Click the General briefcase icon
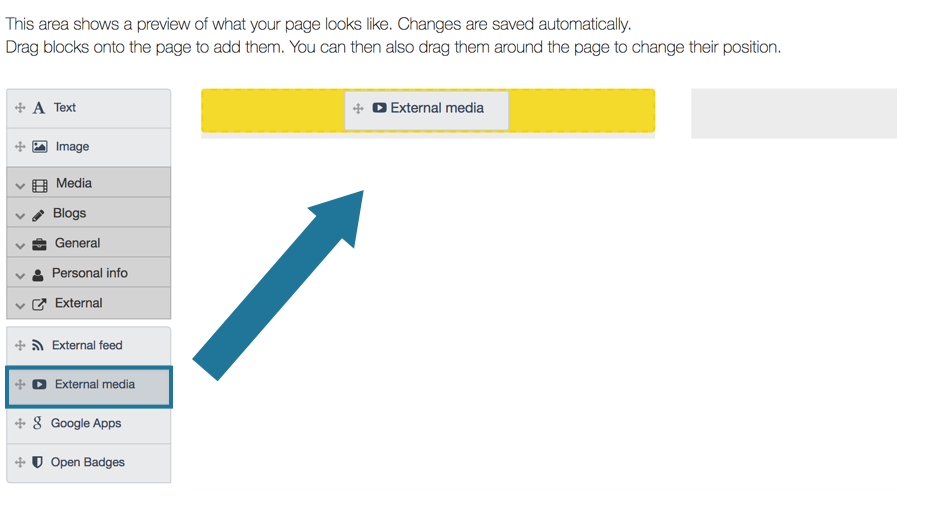Image resolution: width=949 pixels, height=509 pixels. point(39,244)
